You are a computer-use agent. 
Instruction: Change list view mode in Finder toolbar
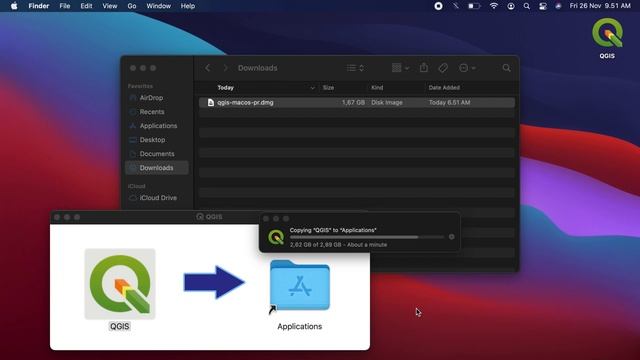point(355,68)
